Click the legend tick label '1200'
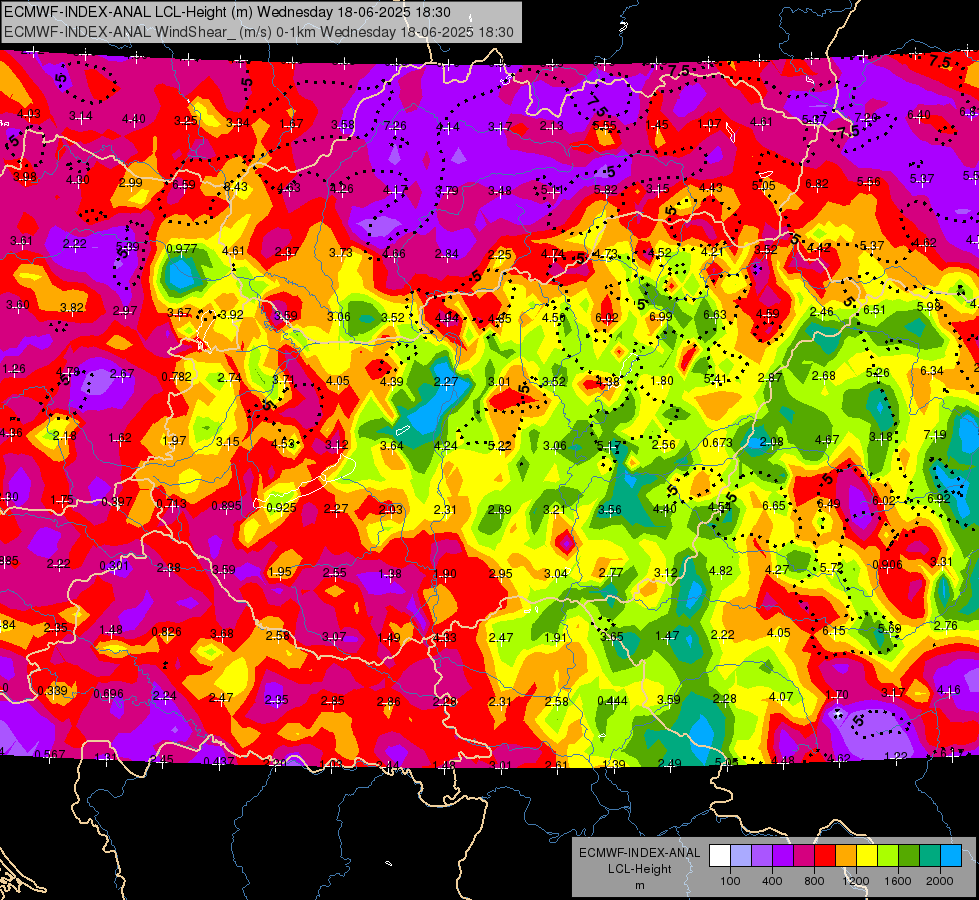This screenshot has width=979, height=900. click(855, 881)
